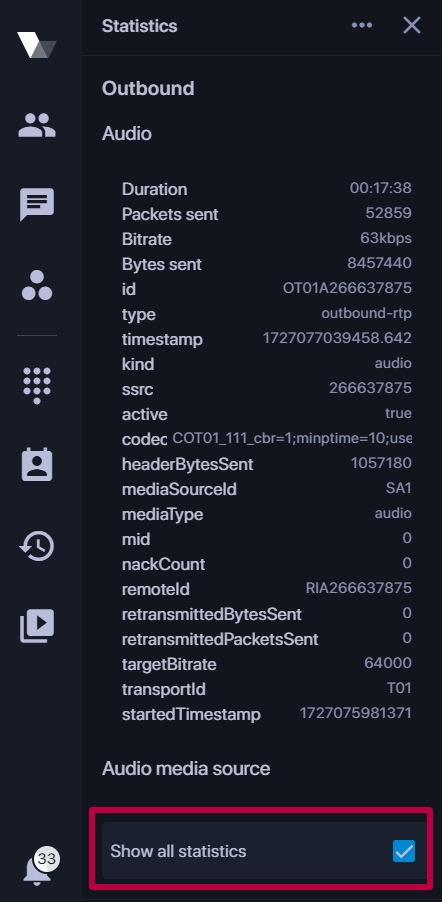Screen dimensions: 442x902
Task: Click the Packets sent row
Action: pos(266,214)
